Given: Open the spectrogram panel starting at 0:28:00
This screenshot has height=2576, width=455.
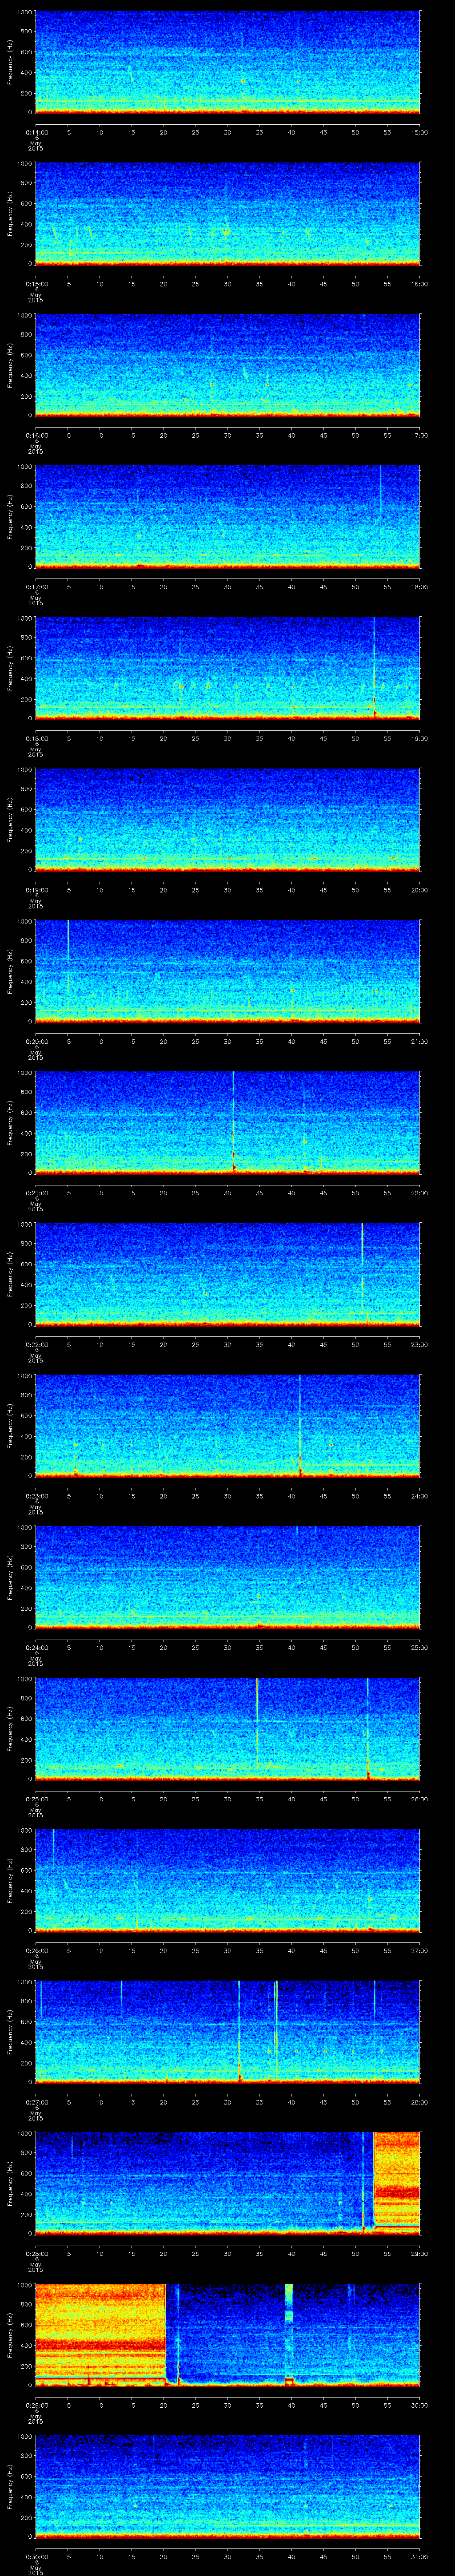Looking at the screenshot, I should [228, 2183].
